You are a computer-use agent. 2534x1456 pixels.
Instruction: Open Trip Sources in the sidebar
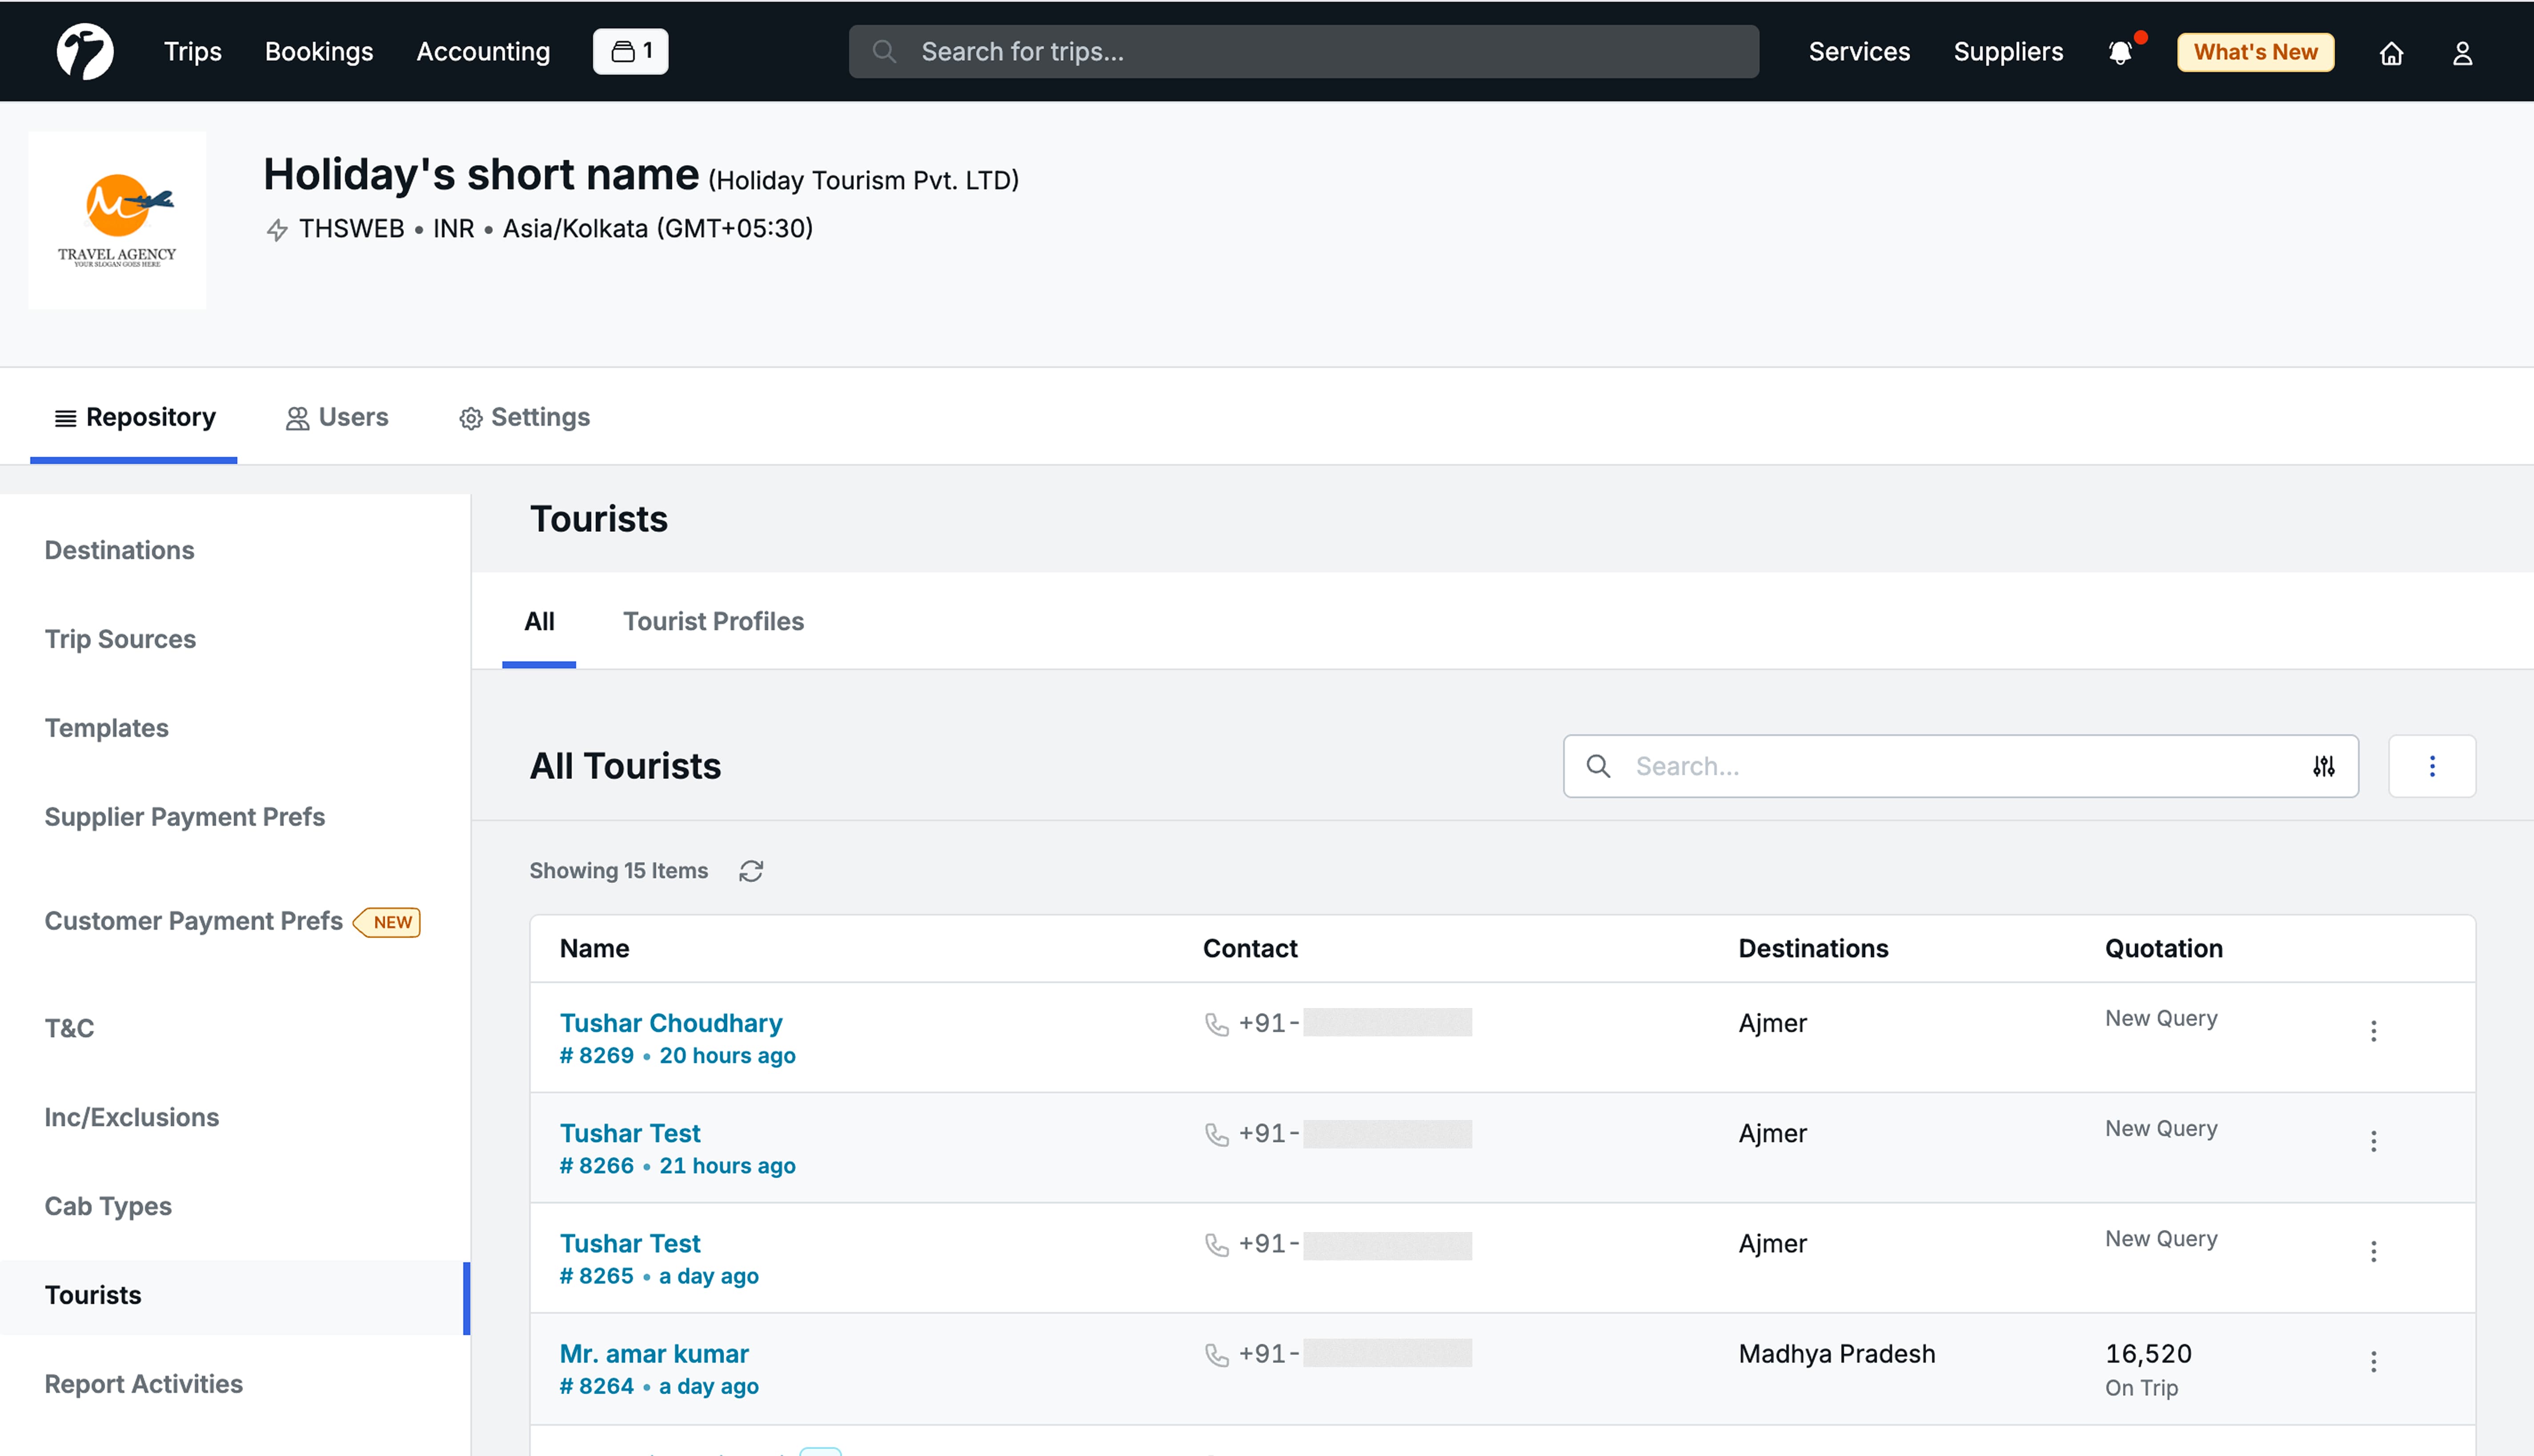[x=120, y=639]
